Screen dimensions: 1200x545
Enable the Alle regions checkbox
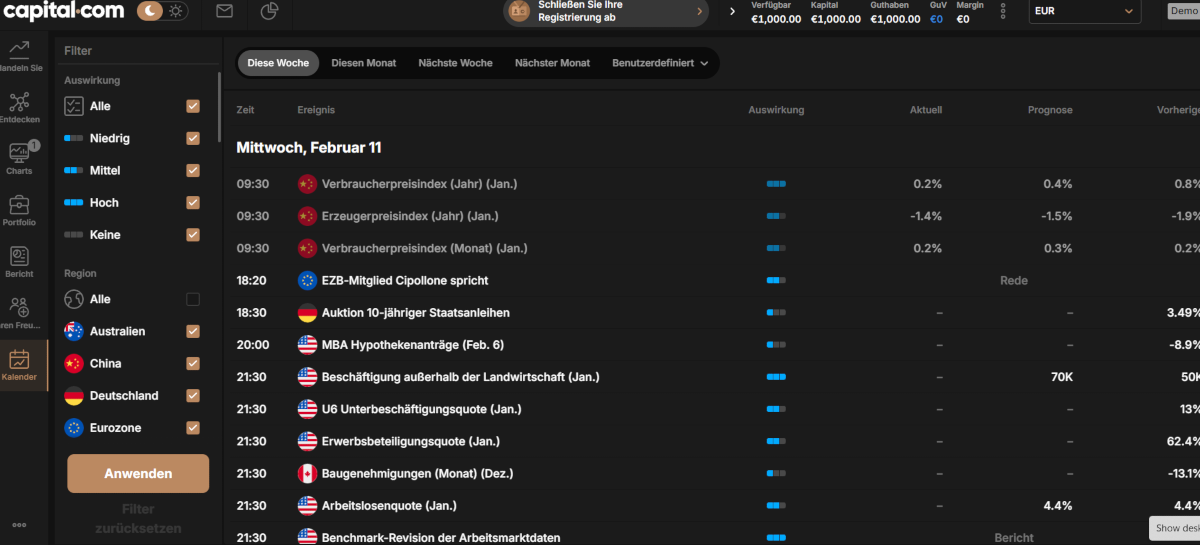tap(193, 299)
